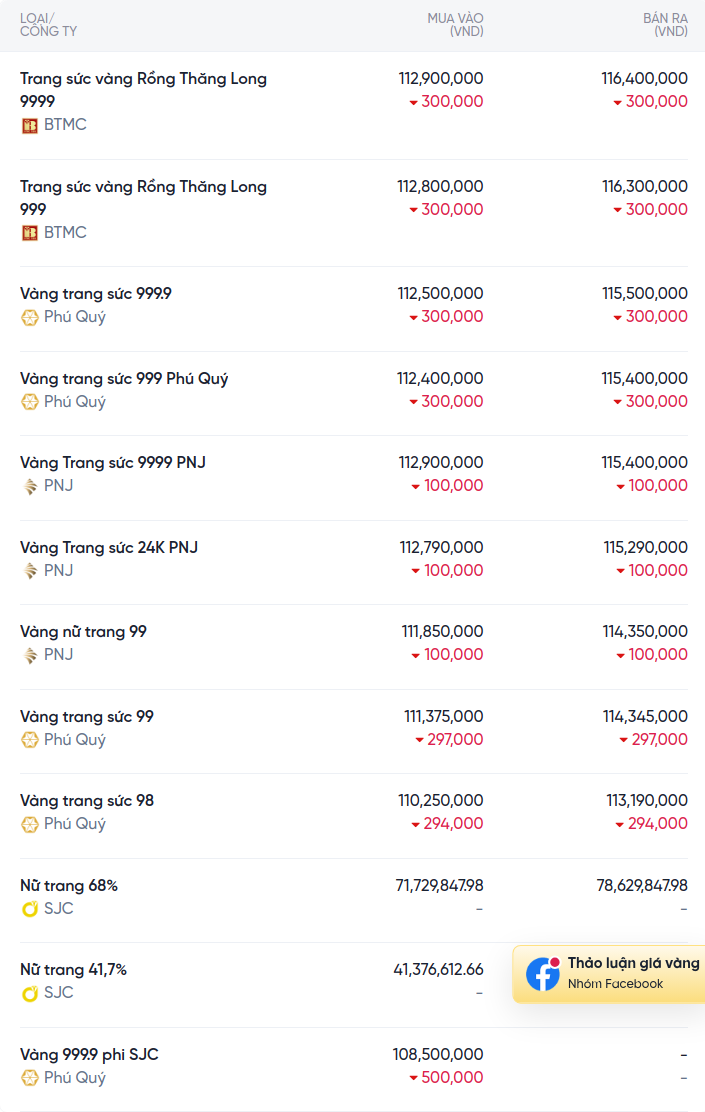Click the Facebook icon in Thảo luận giá vàng
Viewport: 705px width, 1112px height.
pos(543,974)
